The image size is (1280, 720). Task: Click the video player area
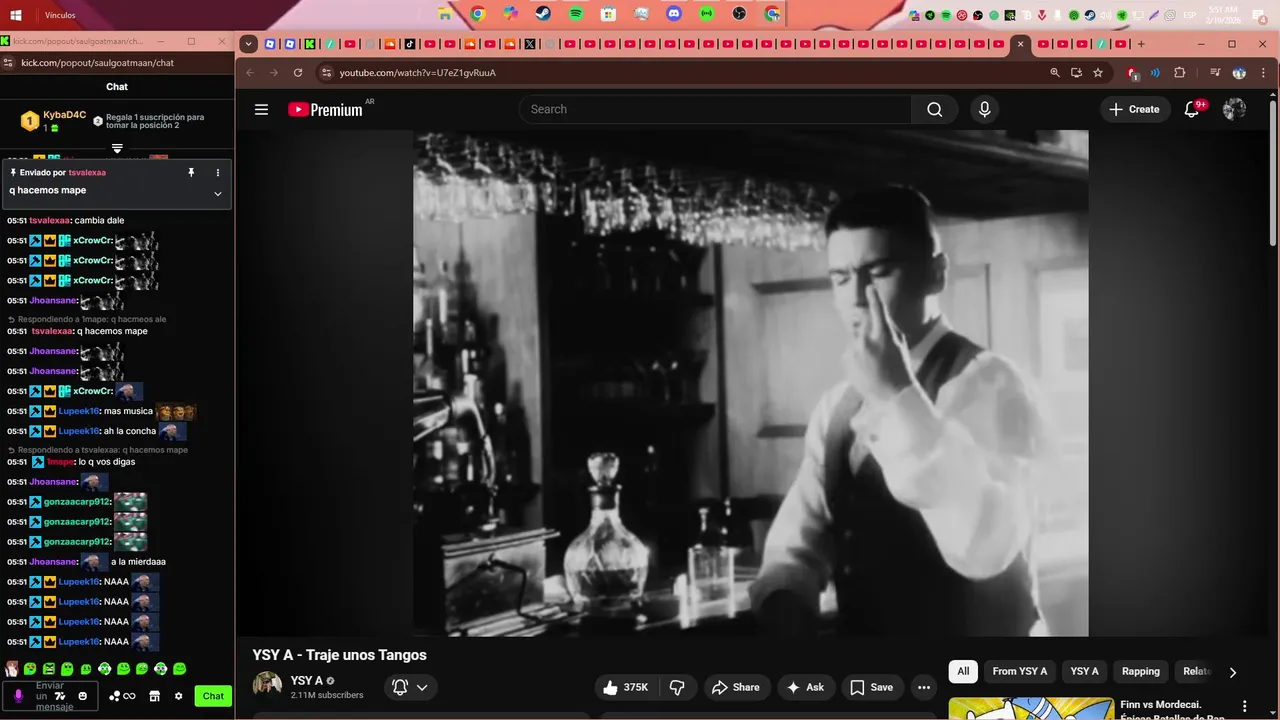(751, 383)
